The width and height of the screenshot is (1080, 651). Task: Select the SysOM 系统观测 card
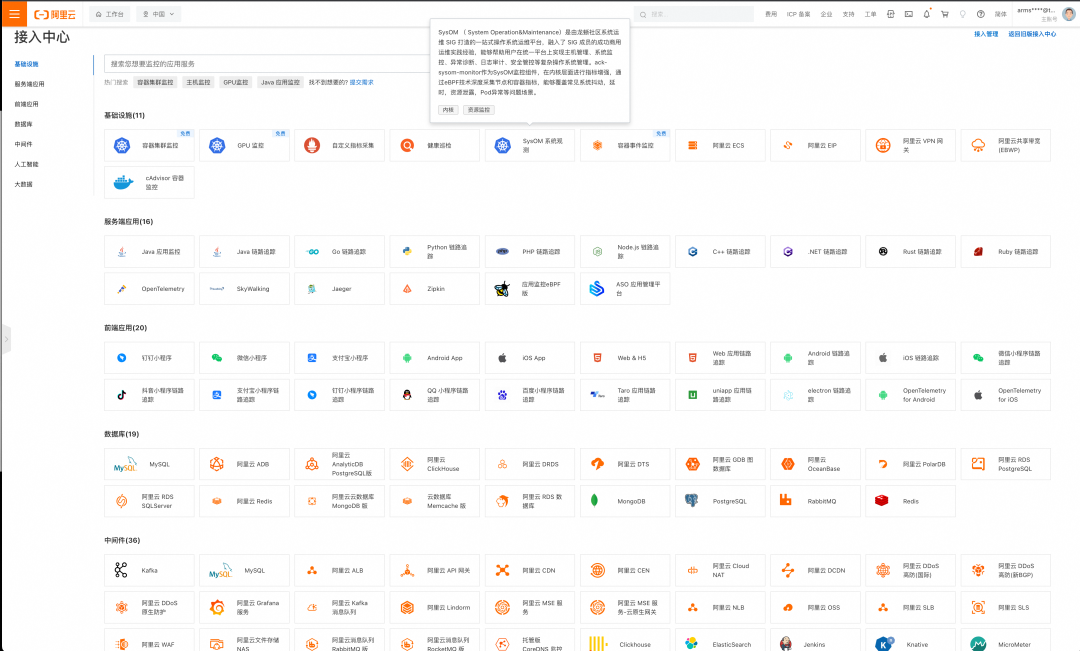530,145
